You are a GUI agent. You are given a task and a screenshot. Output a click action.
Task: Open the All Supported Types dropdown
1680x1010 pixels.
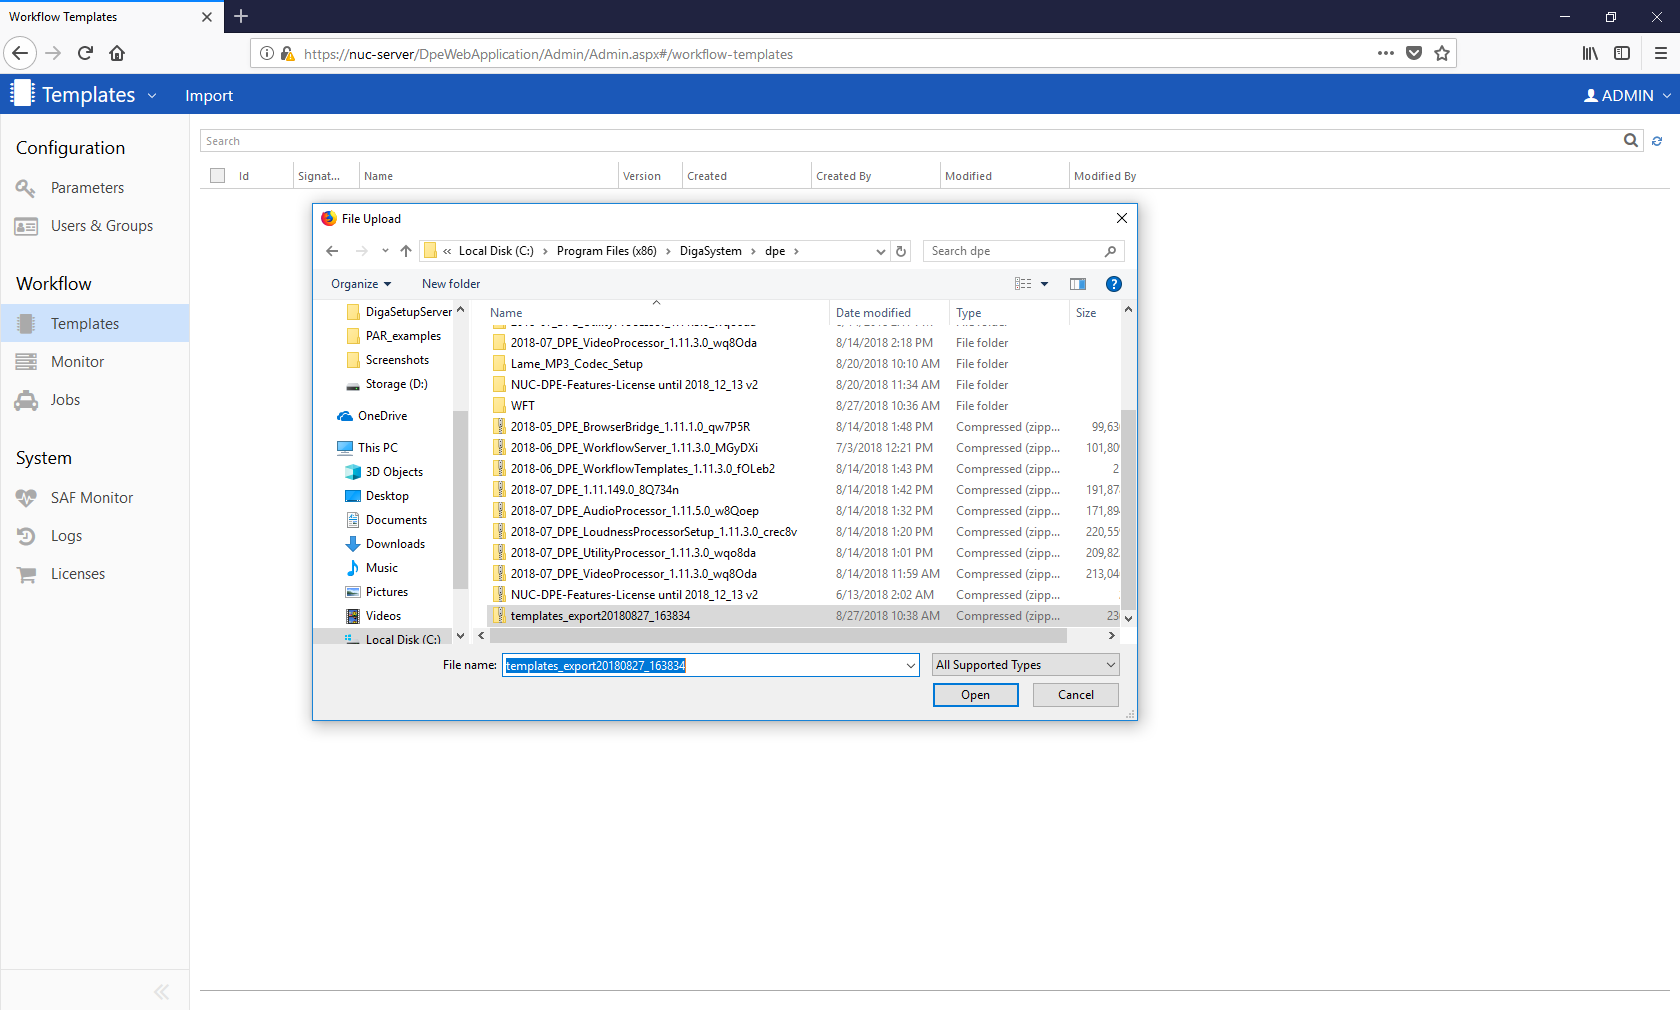coord(1025,665)
